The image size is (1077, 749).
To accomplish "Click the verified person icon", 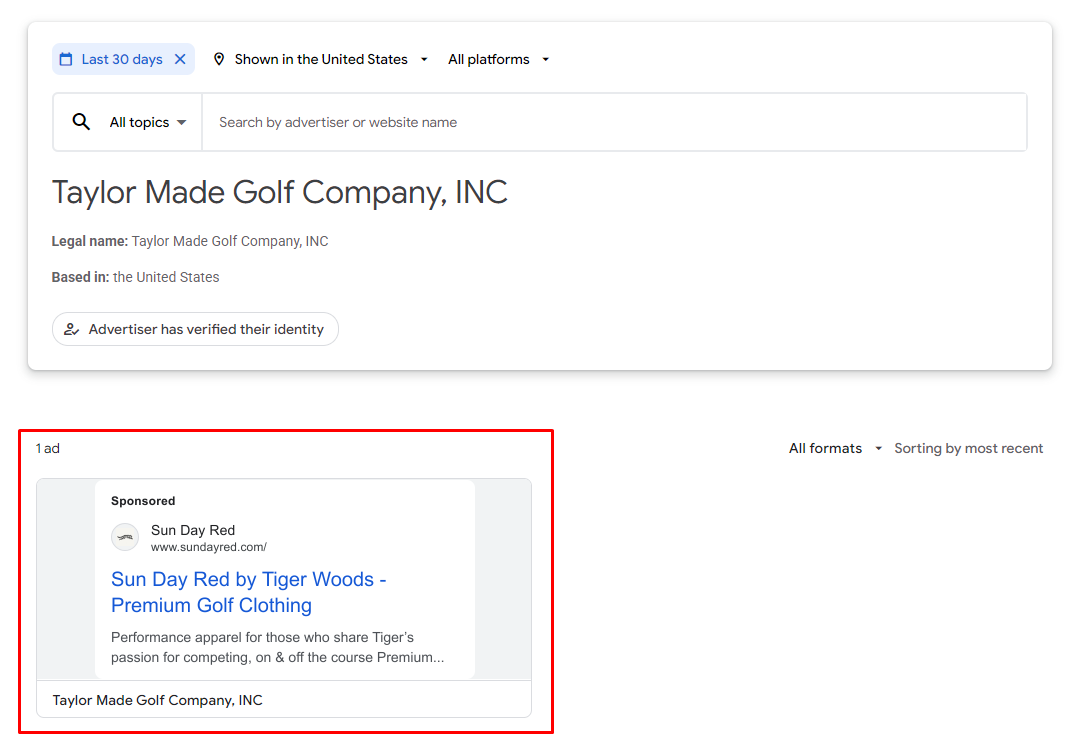I will tap(71, 329).
